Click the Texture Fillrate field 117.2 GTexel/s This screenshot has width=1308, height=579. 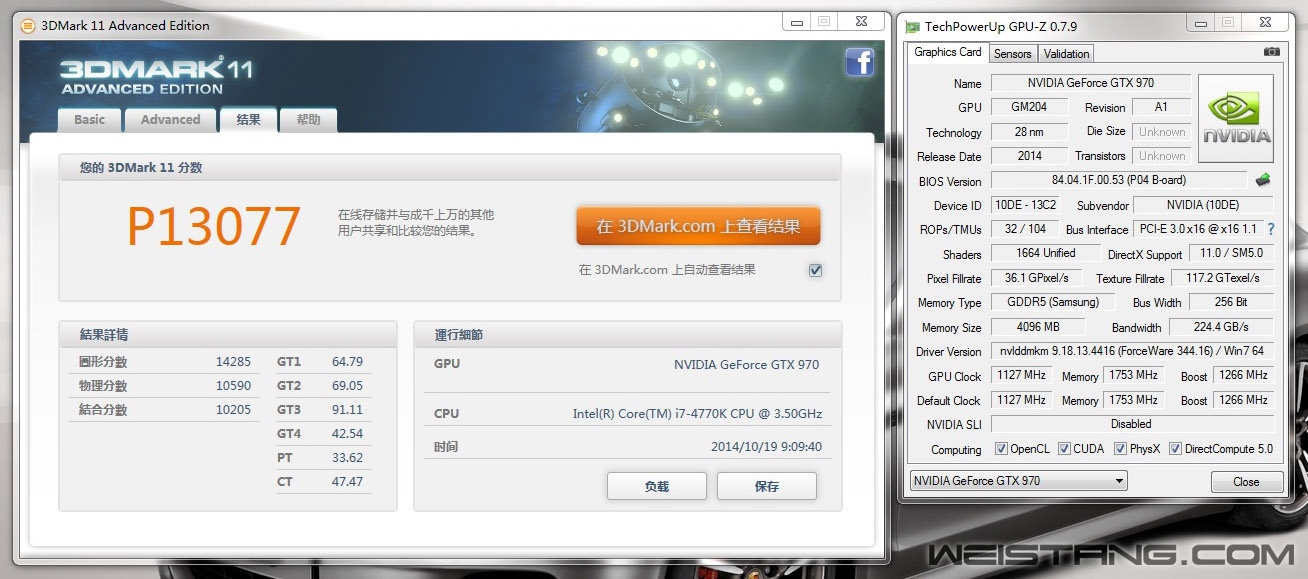[x=1221, y=278]
